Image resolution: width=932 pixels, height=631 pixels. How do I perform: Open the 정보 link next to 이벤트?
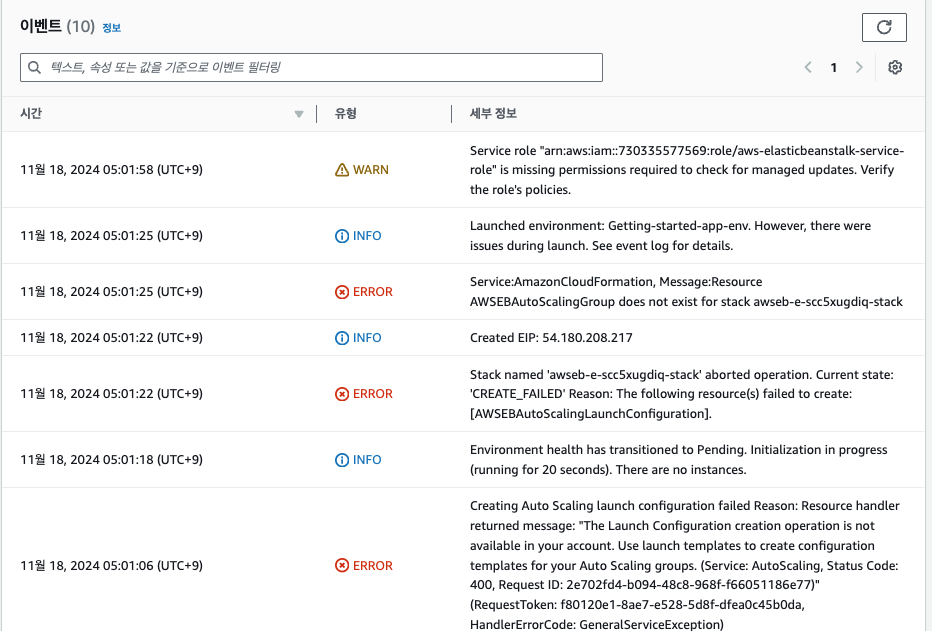[111, 27]
